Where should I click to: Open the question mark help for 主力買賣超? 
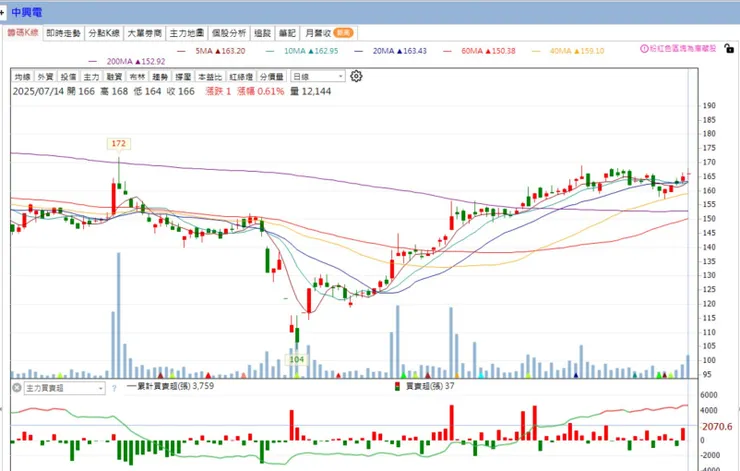coord(114,388)
